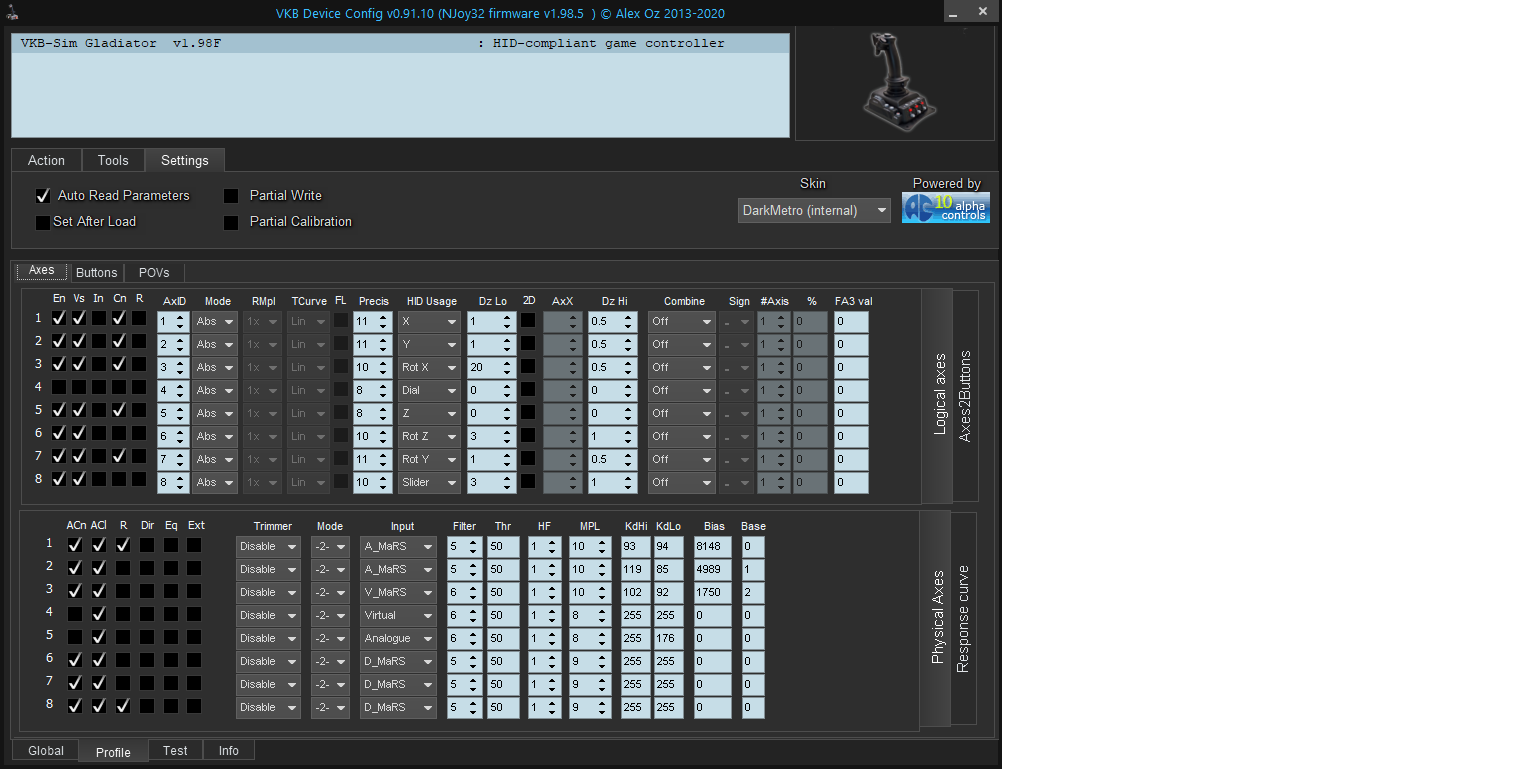Click Precis stepper for logical axis 3
Screen dimensions: 1536x769
click(x=384, y=368)
